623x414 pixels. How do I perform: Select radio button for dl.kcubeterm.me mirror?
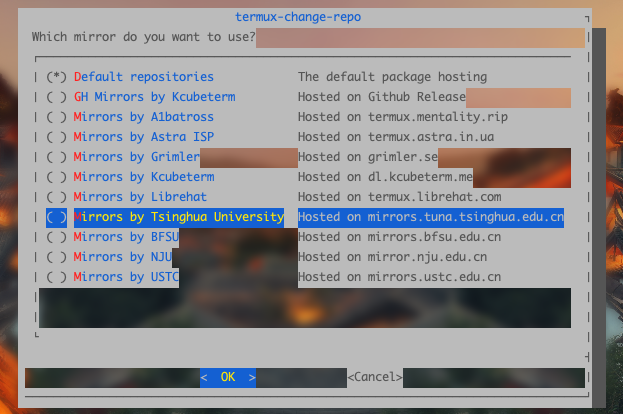[x=57, y=177]
